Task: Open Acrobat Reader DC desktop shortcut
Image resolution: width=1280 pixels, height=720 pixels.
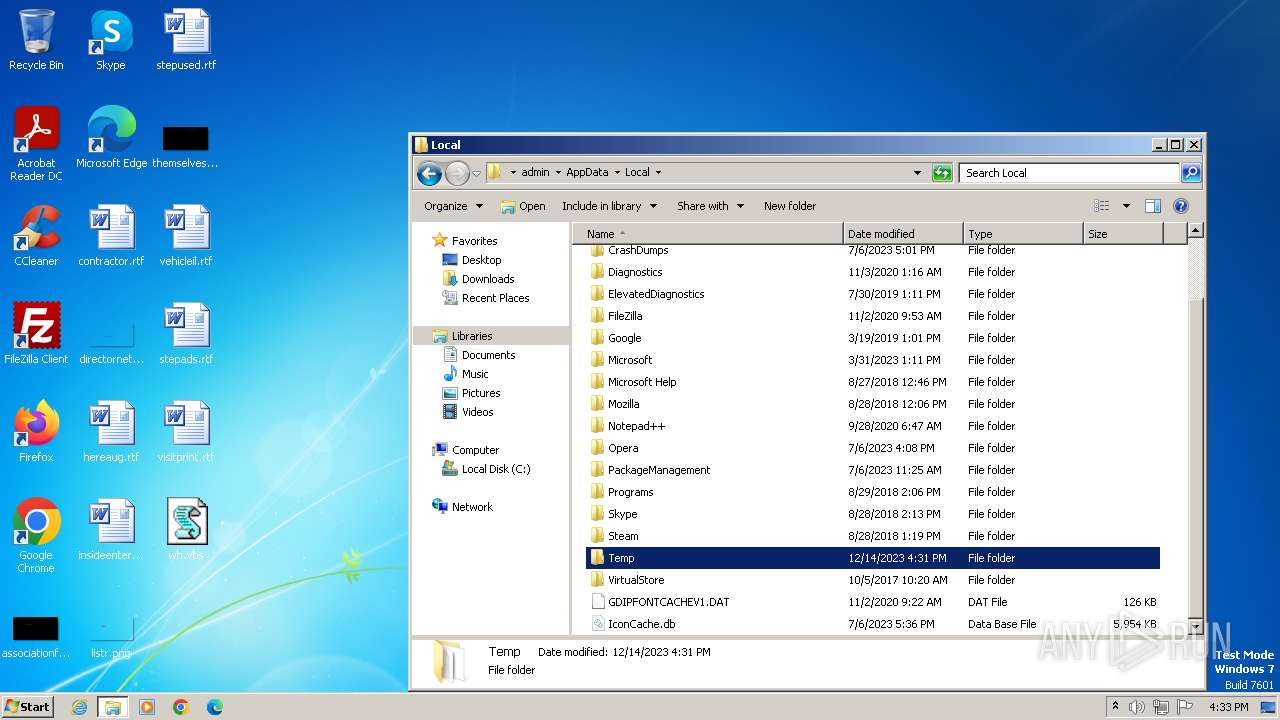Action: coord(36,143)
